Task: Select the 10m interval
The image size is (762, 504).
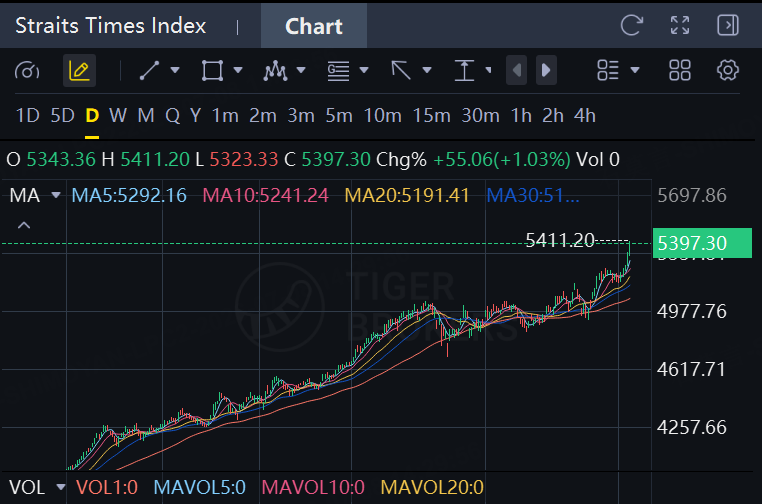Action: (382, 116)
